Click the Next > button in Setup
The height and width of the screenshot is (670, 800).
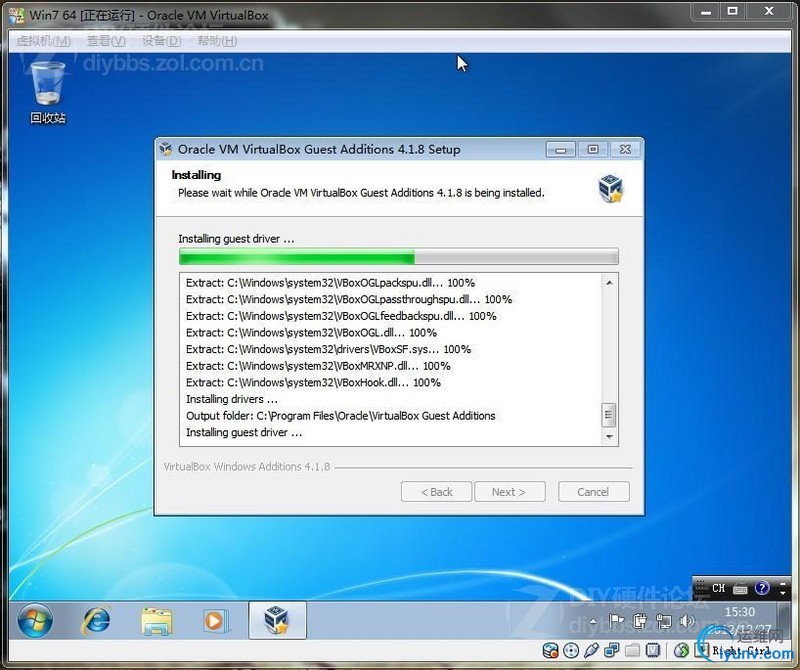[x=509, y=492]
